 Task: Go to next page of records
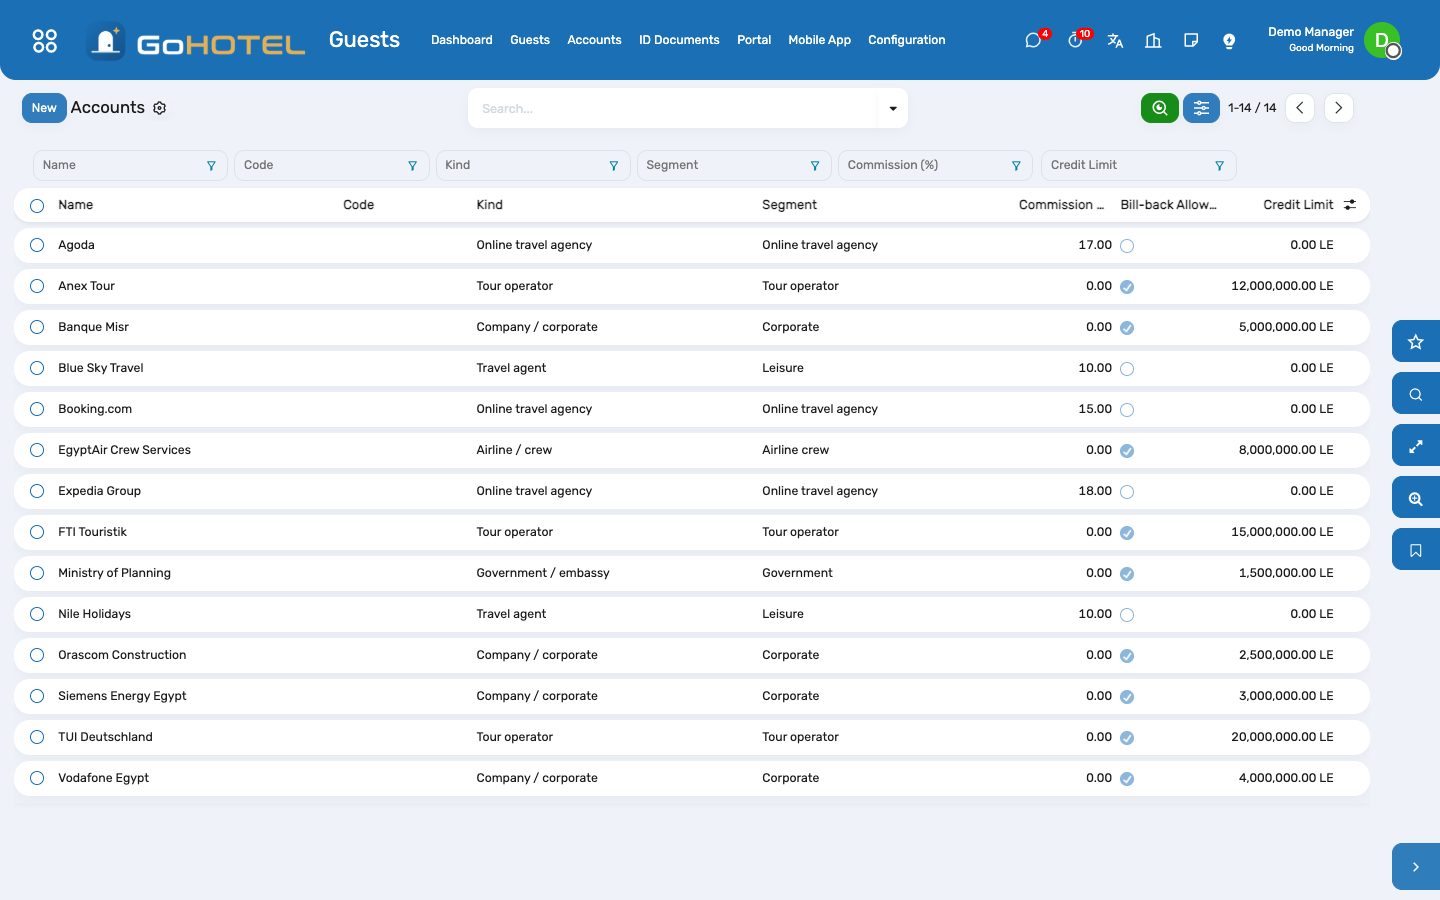pos(1338,108)
